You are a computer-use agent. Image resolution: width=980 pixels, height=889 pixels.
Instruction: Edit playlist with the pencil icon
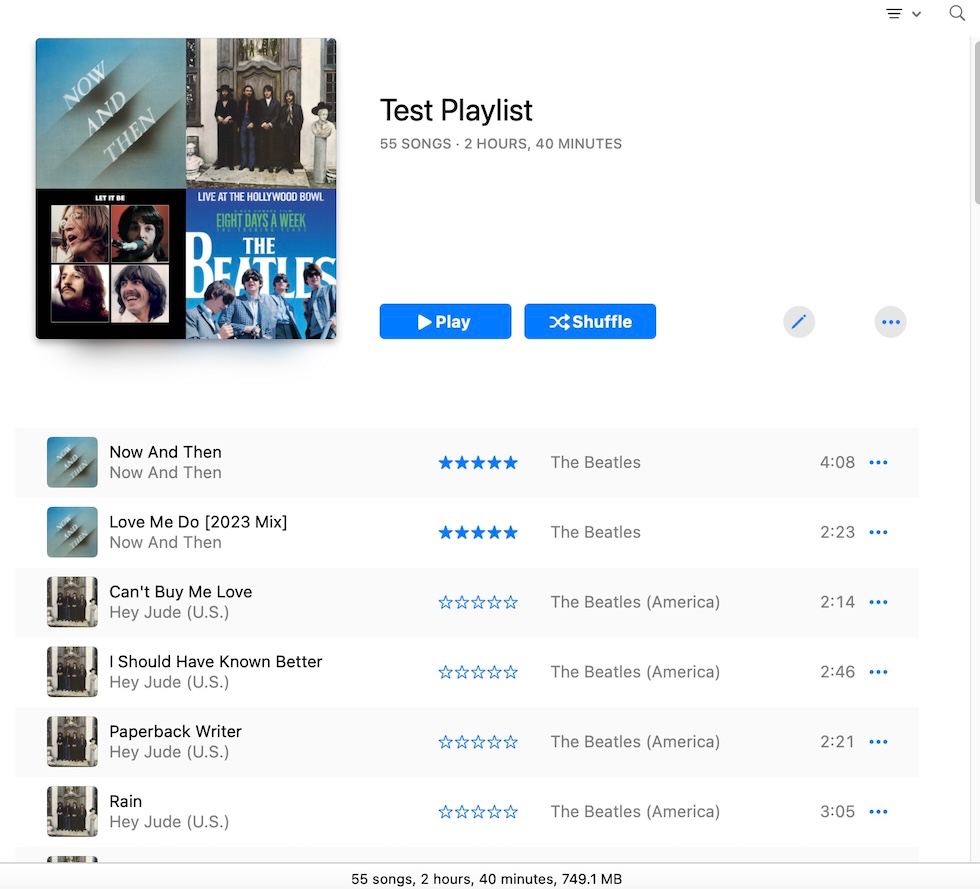[799, 322]
